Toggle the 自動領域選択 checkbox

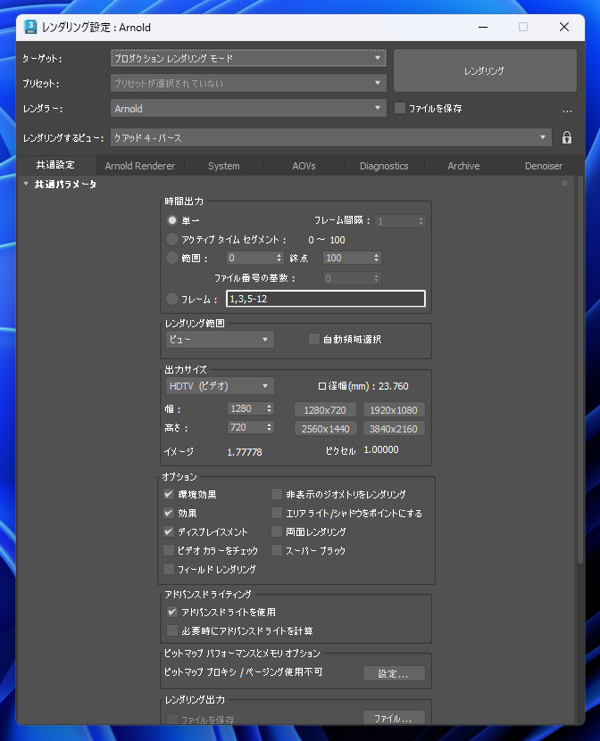[314, 339]
